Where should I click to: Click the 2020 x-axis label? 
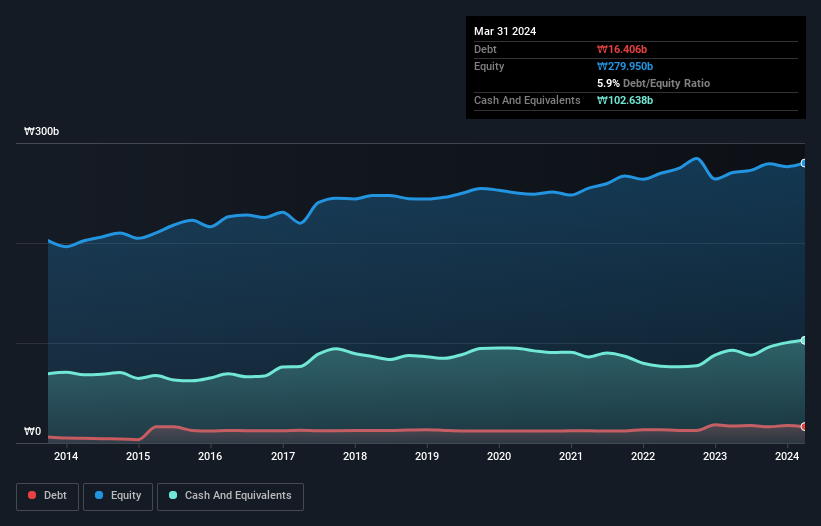499,456
